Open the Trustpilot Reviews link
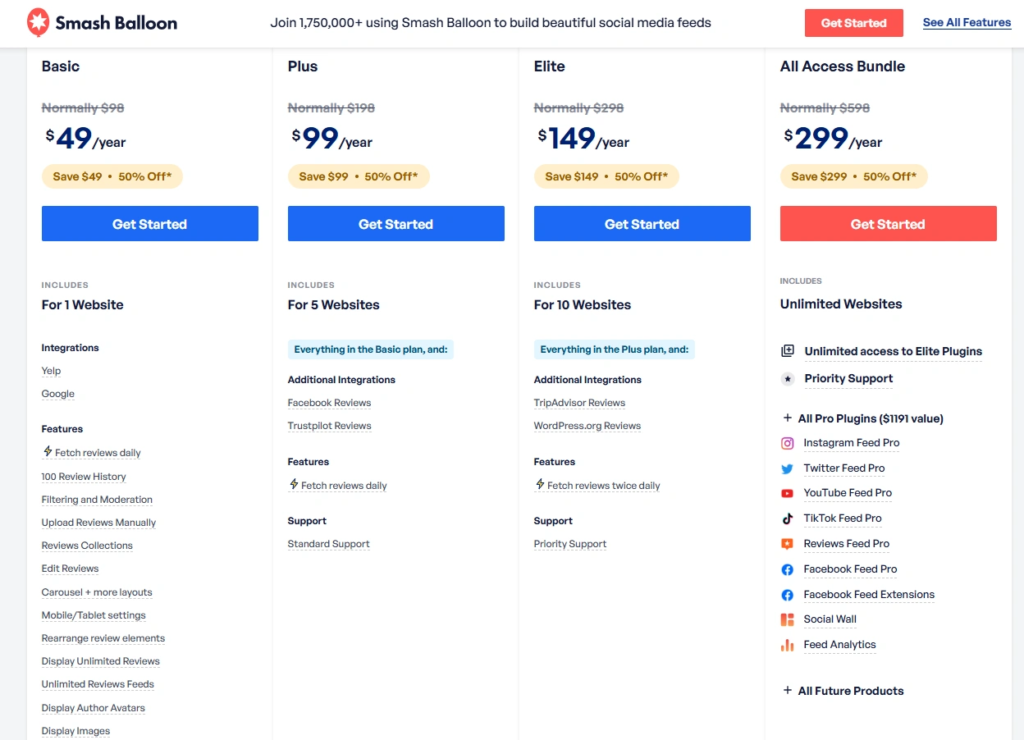This screenshot has height=740, width=1024. (329, 425)
